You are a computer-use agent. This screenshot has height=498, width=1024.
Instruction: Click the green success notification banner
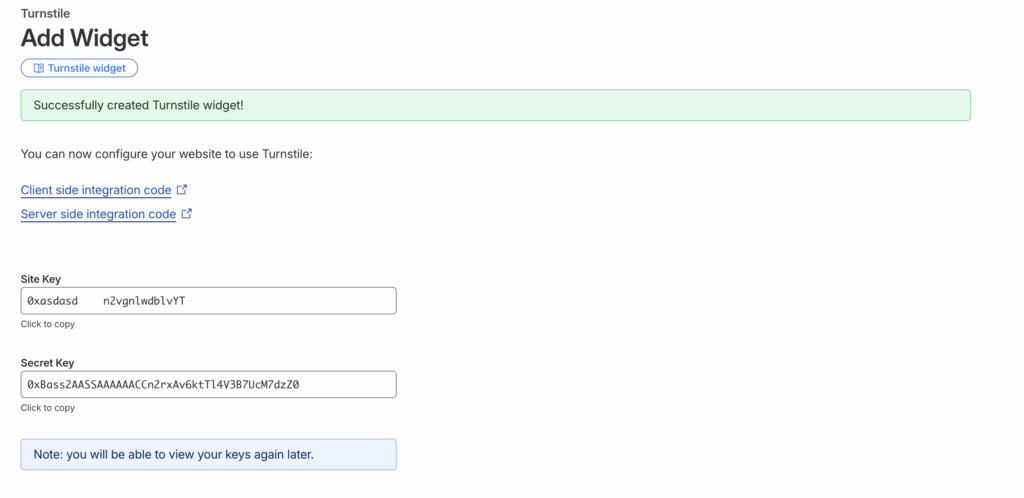(495, 105)
